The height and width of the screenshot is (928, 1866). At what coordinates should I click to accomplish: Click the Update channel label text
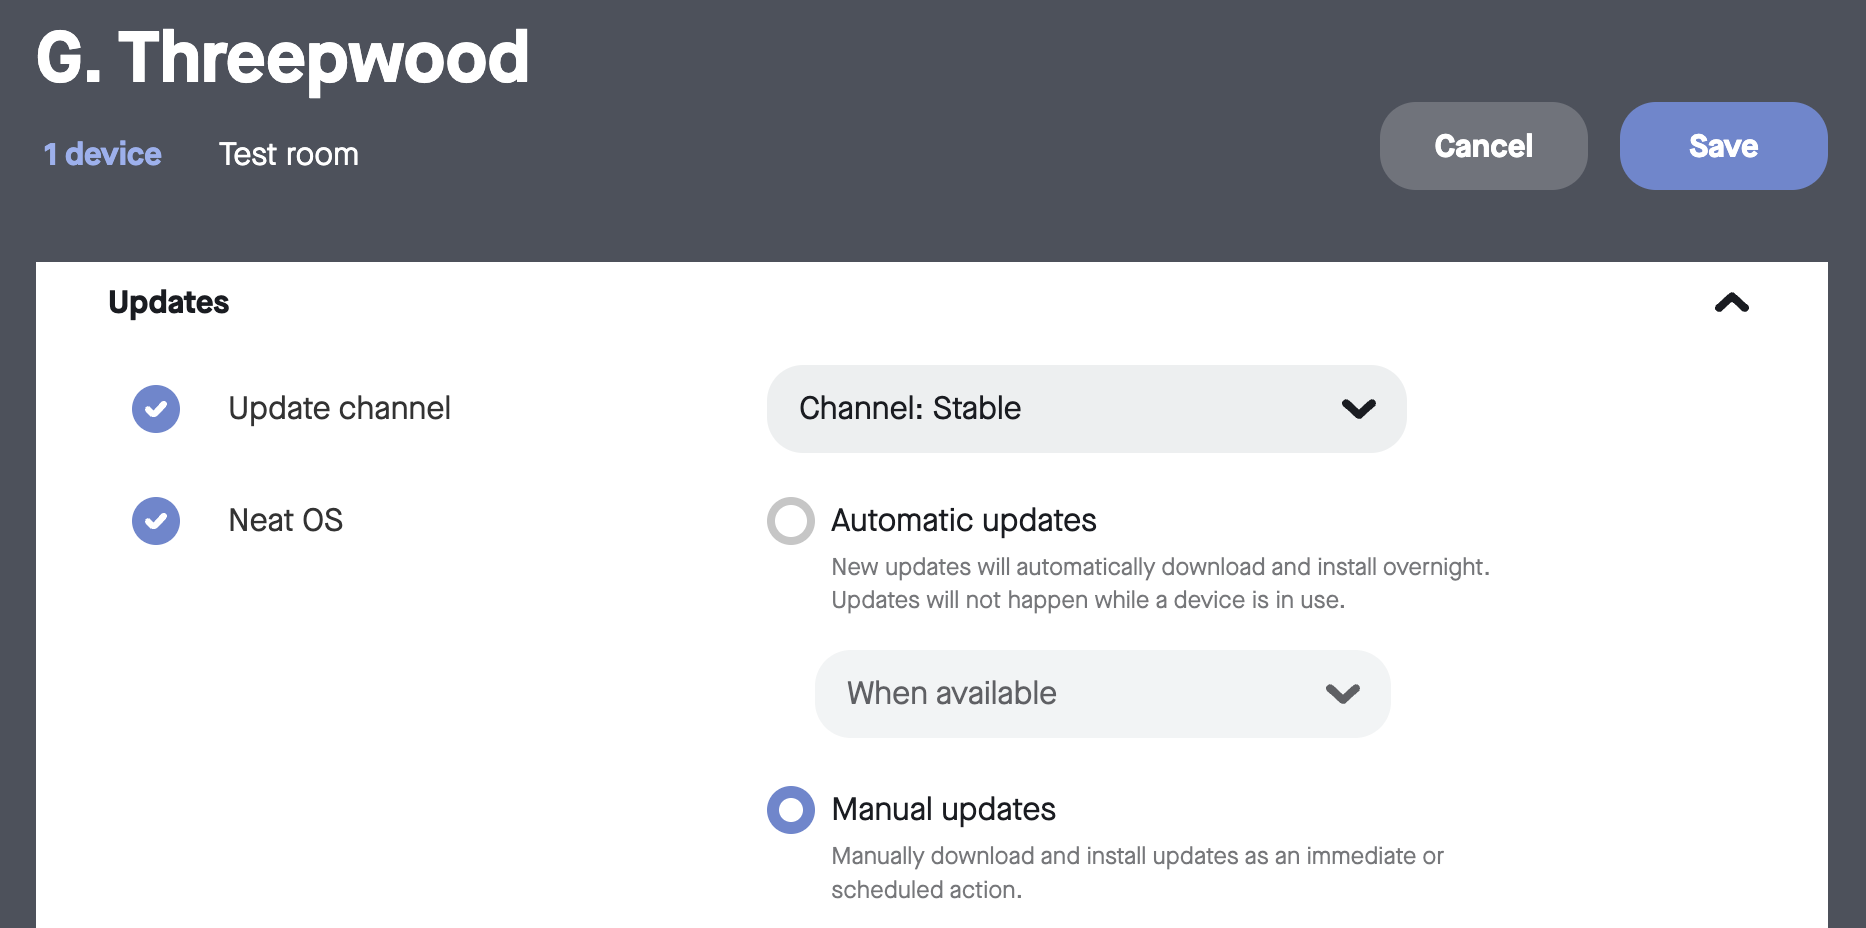click(x=339, y=409)
